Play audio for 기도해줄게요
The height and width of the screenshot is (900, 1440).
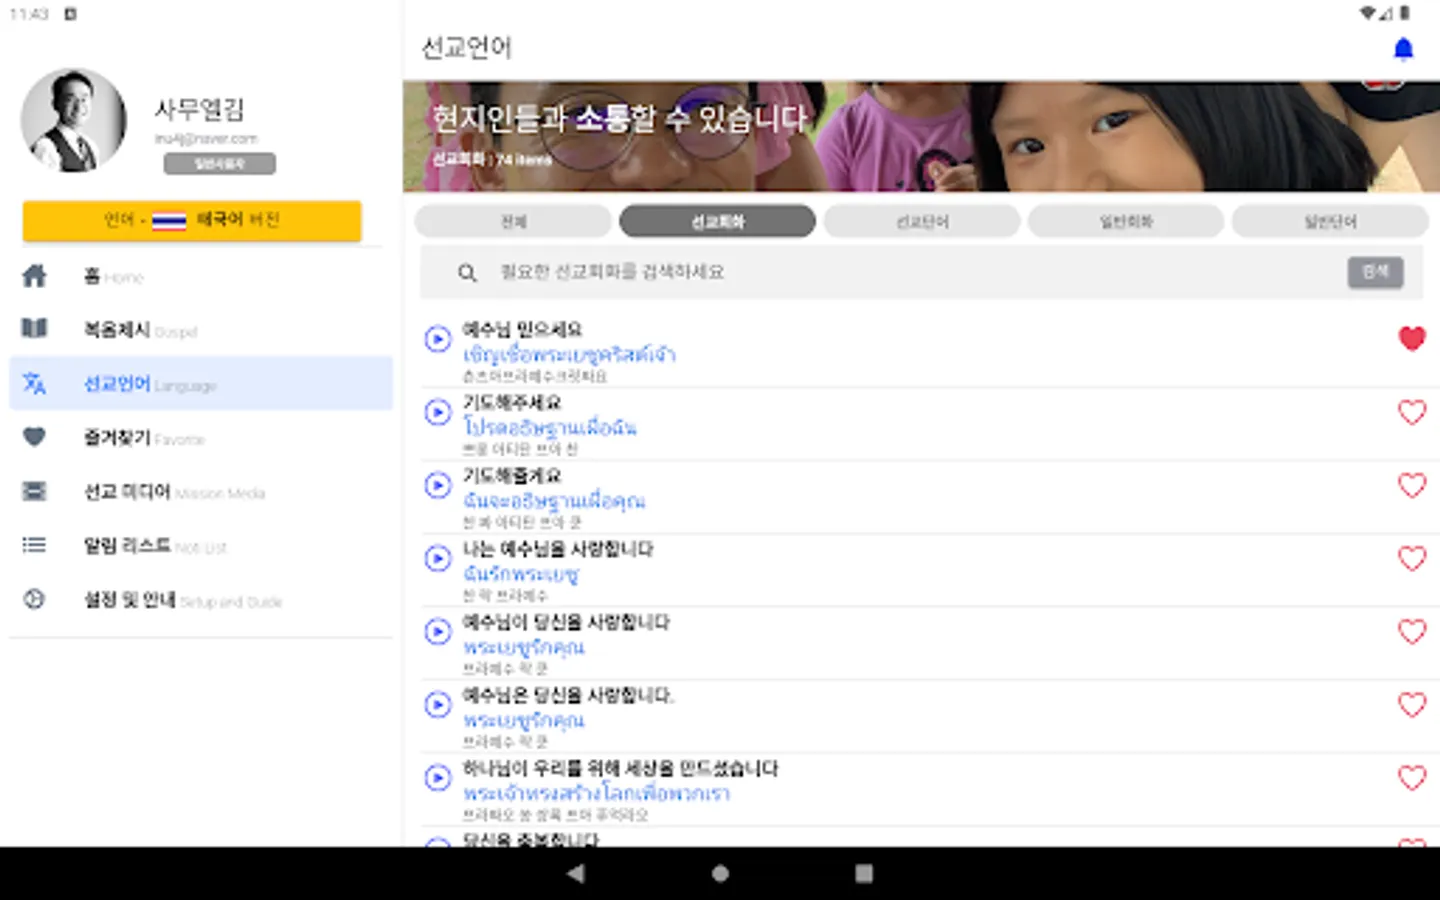coord(438,485)
